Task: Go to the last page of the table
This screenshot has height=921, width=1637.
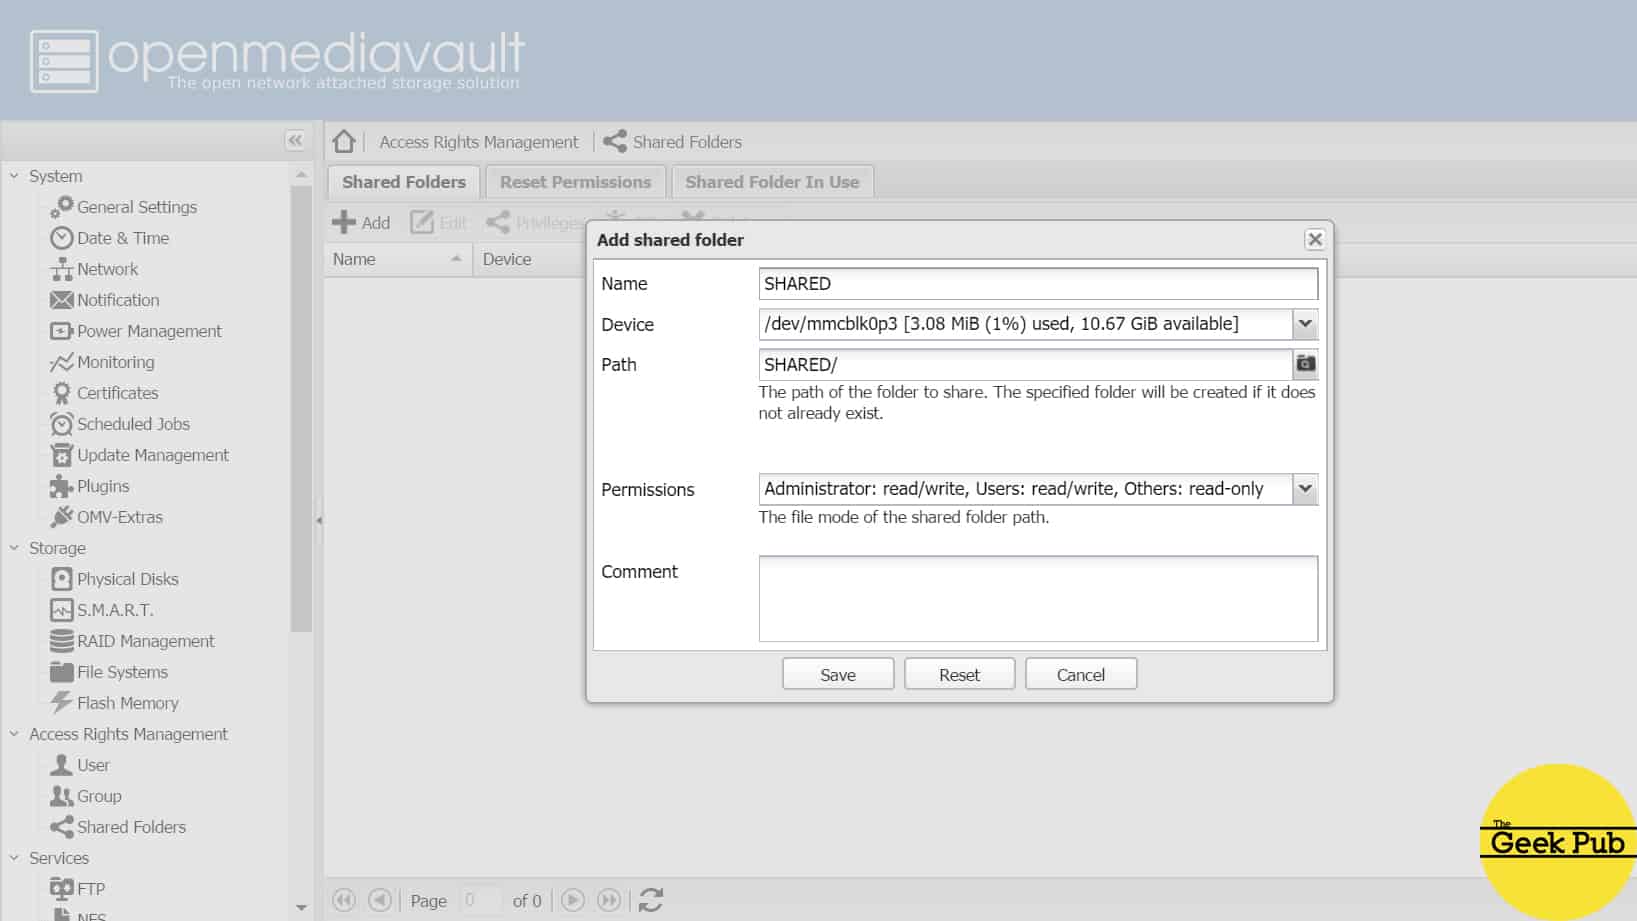Action: [609, 900]
